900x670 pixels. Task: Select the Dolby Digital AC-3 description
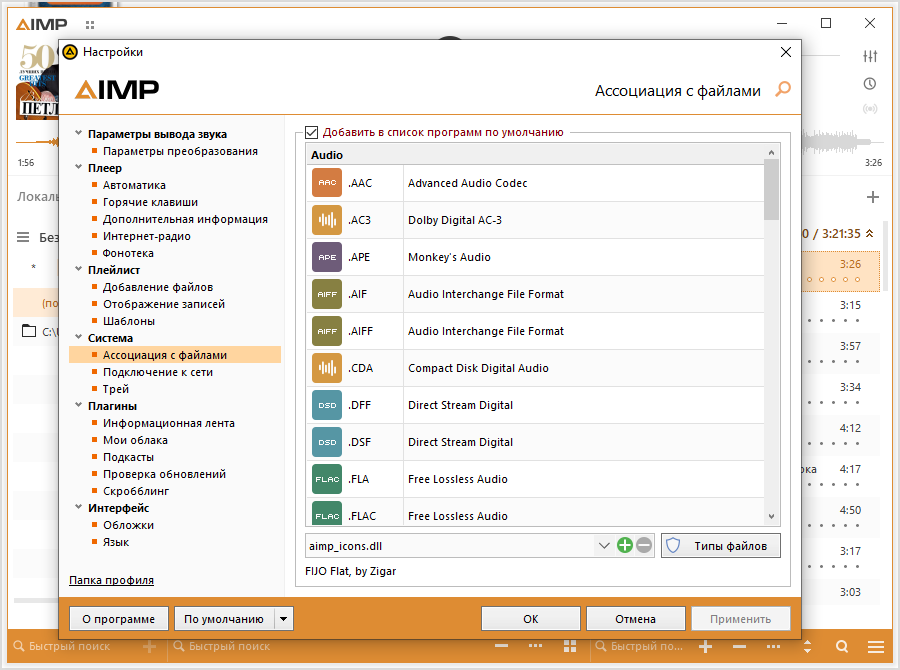coord(455,220)
